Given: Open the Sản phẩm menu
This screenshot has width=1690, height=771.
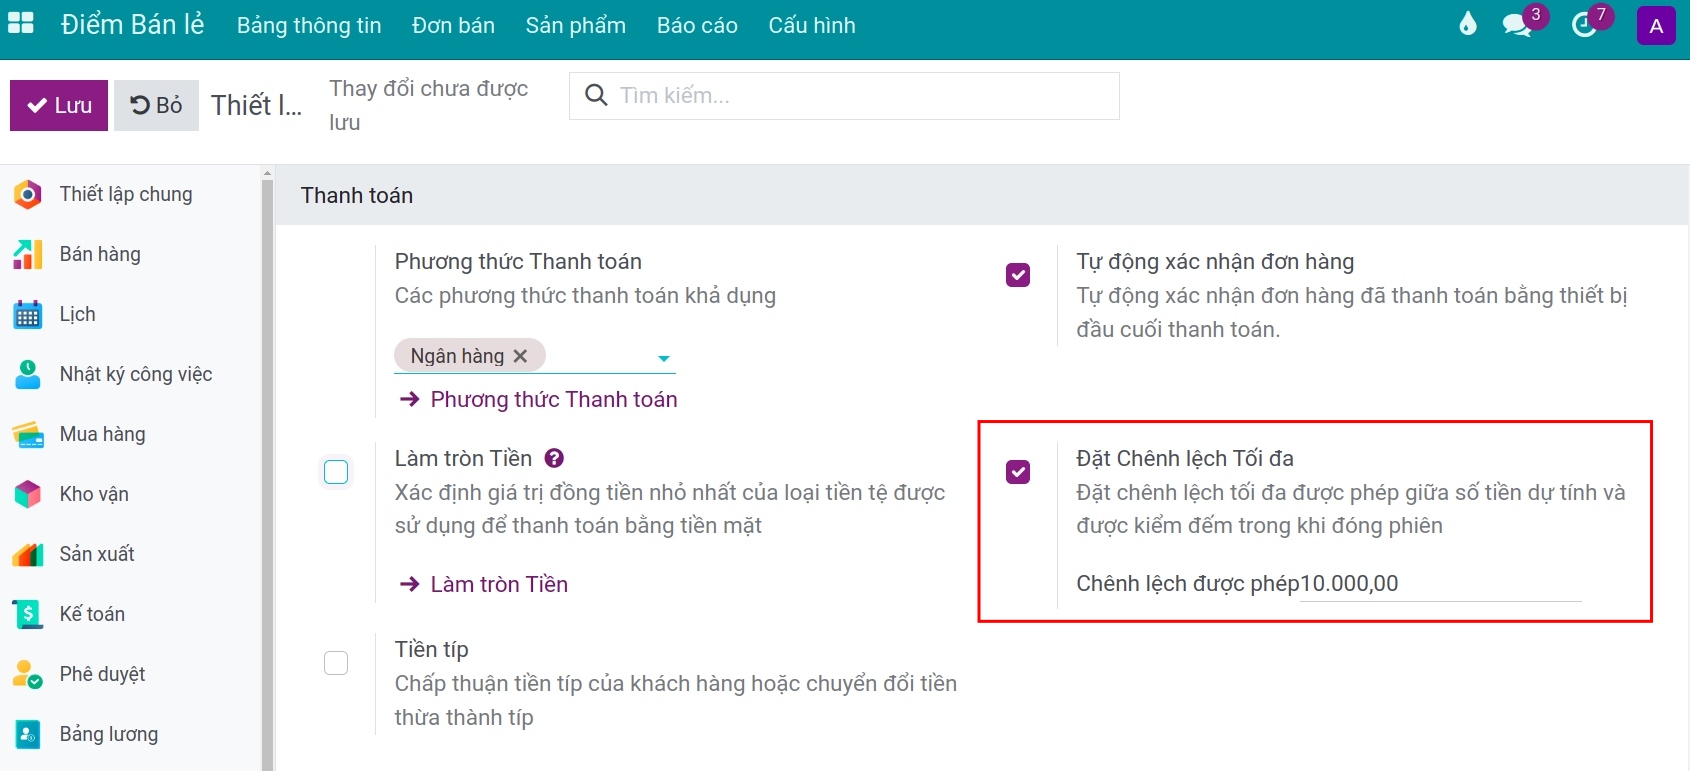Looking at the screenshot, I should [x=576, y=25].
